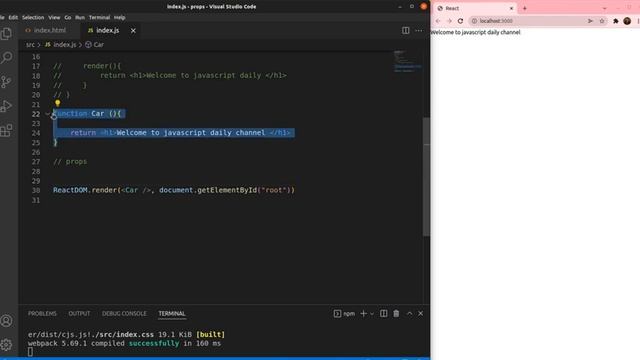Click the lightbulb code action icon
640x360 pixels.
click(x=58, y=104)
